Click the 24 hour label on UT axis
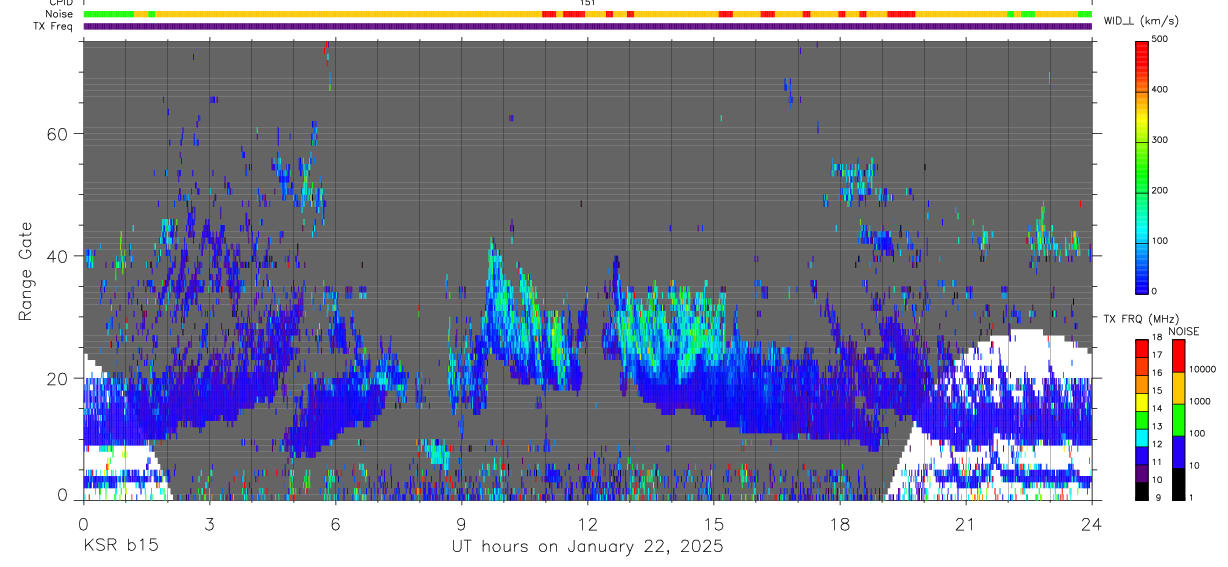The height and width of the screenshot is (567, 1228). coord(1092,523)
